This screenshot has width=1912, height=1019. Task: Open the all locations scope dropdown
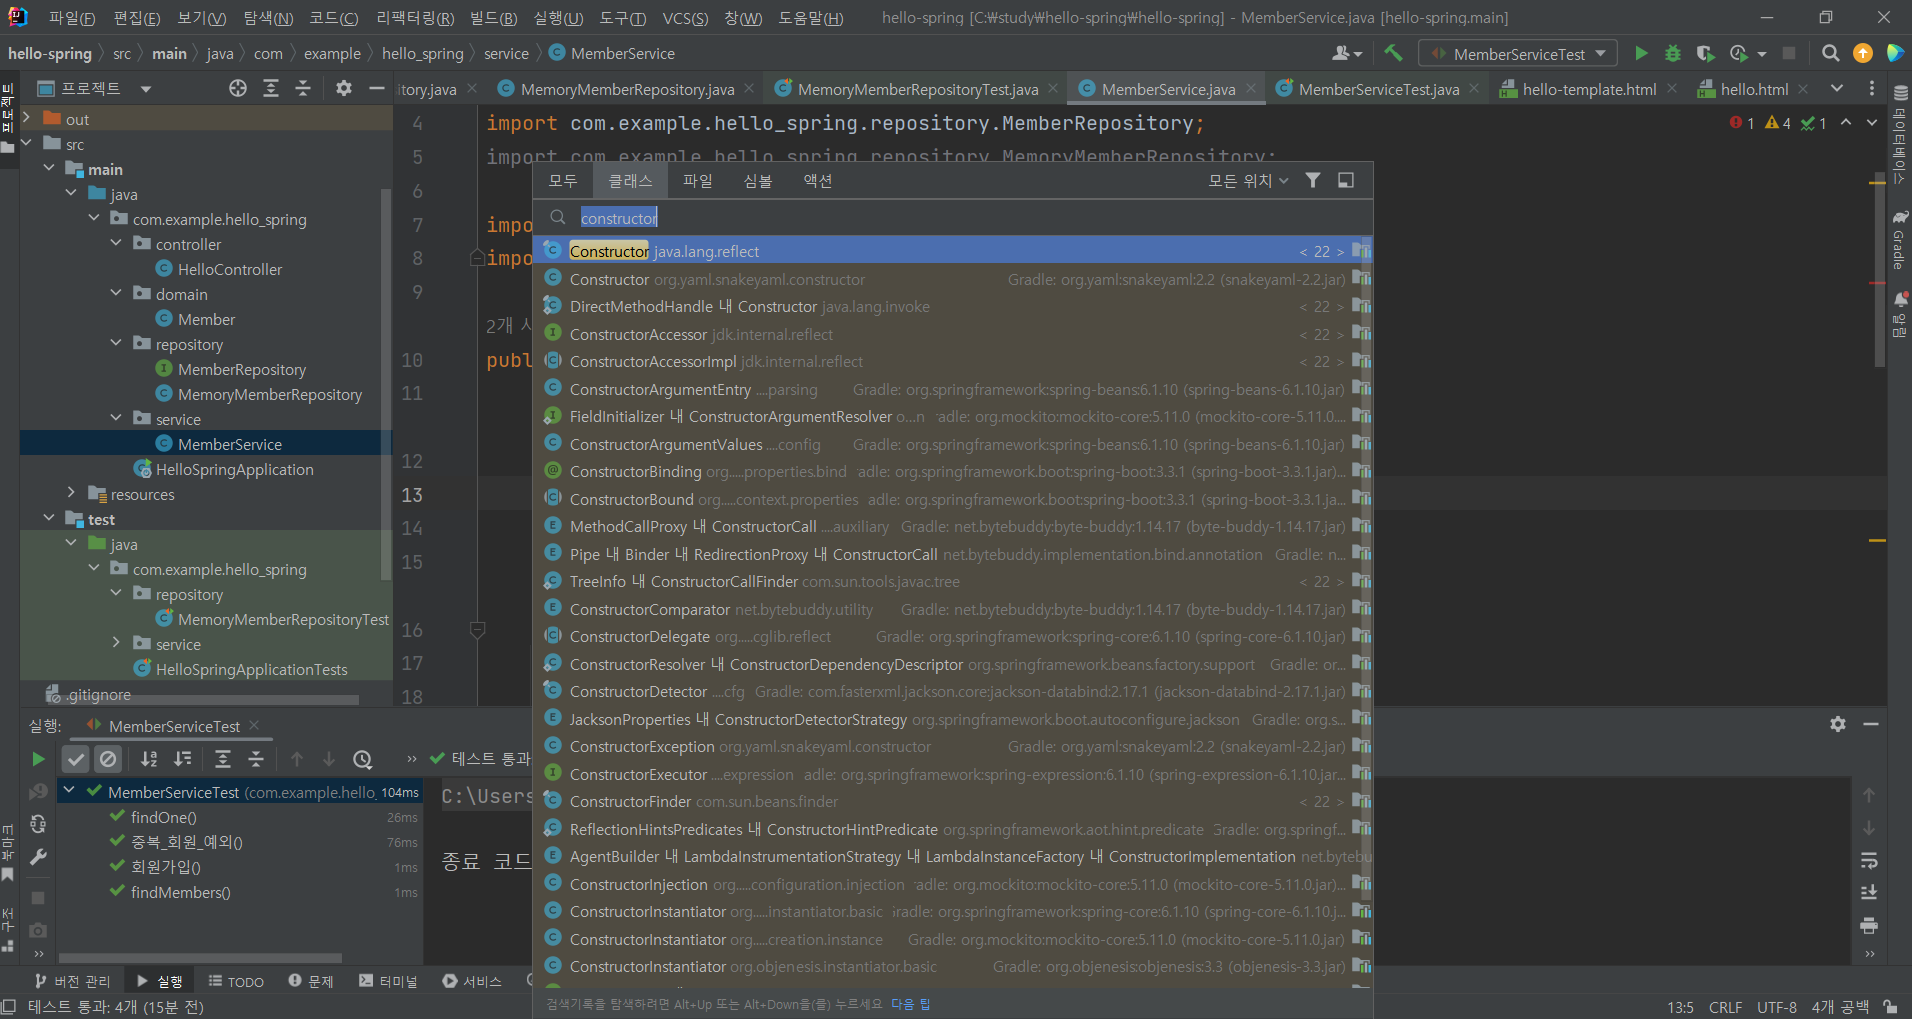tap(1247, 181)
